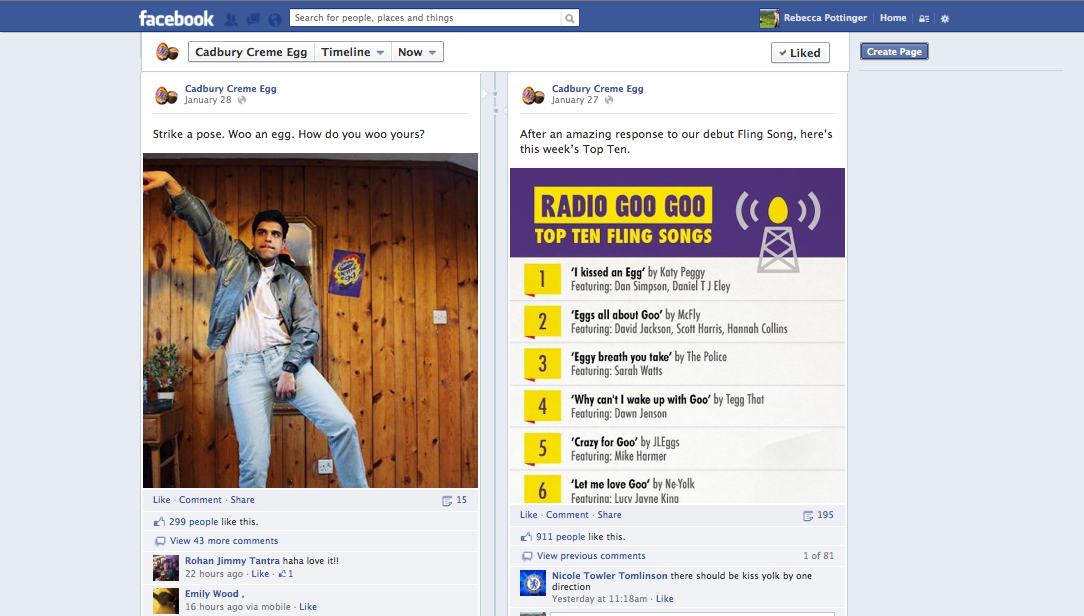Click Nicole Towler Tomlinson Chelsea badge avatar
This screenshot has width=1084, height=616.
533,583
